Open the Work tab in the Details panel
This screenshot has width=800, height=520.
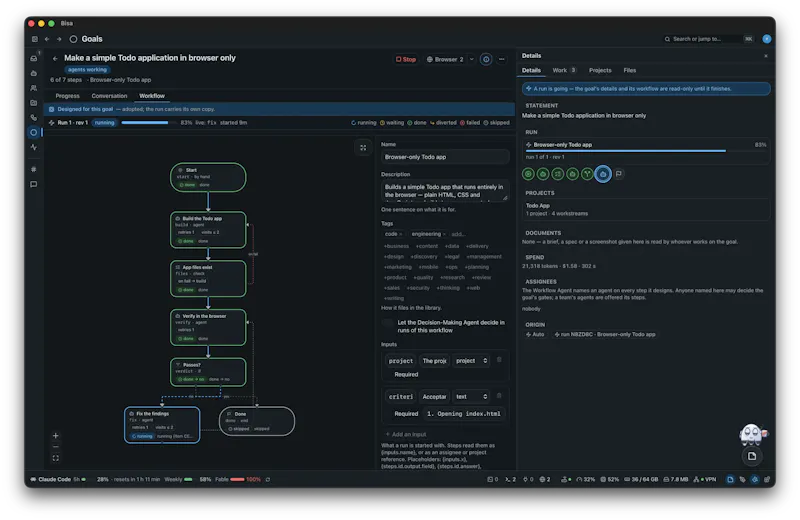pos(564,70)
